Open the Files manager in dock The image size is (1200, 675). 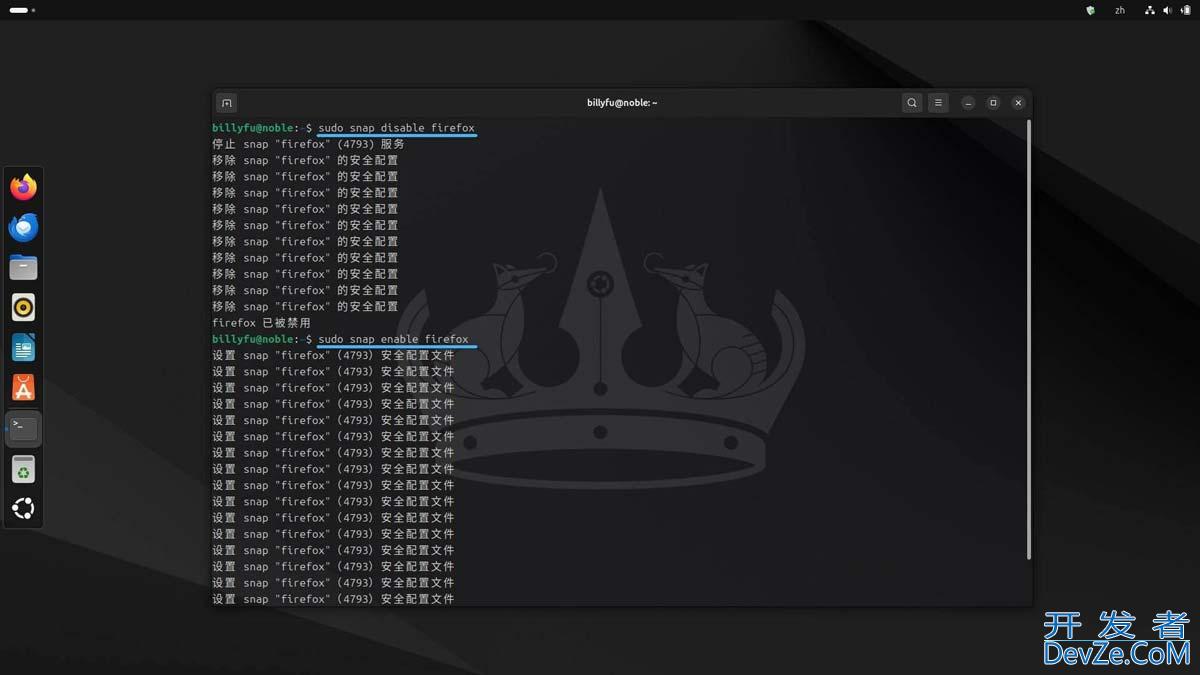23,267
